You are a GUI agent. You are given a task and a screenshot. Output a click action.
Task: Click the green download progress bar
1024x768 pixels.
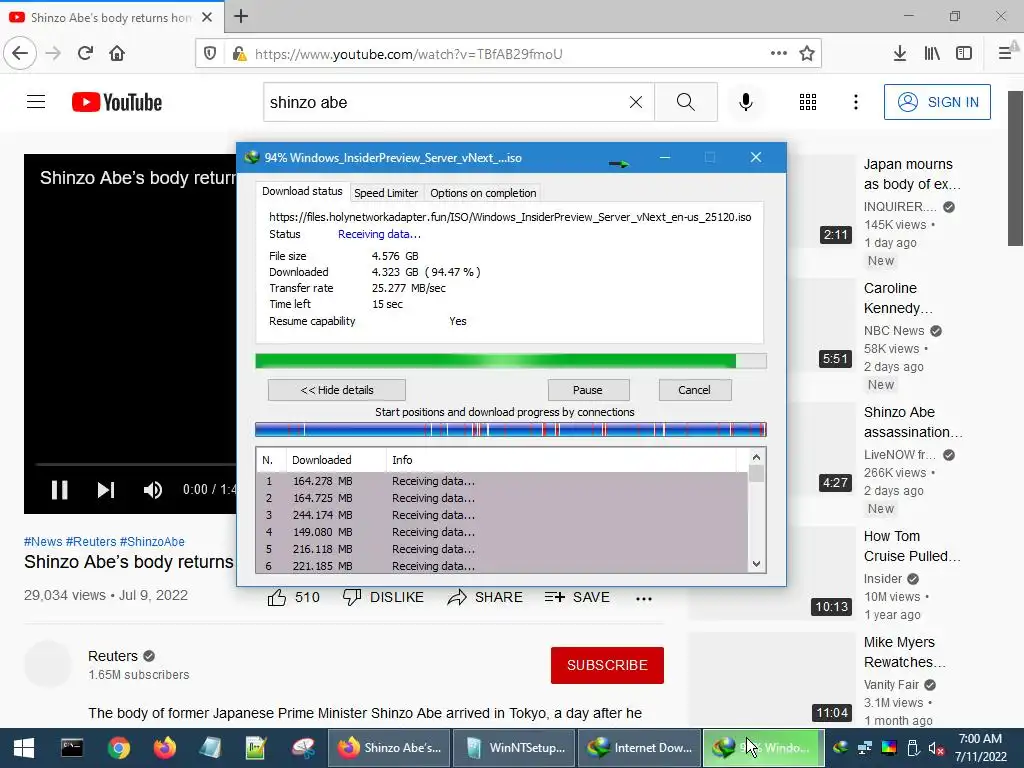coord(511,361)
